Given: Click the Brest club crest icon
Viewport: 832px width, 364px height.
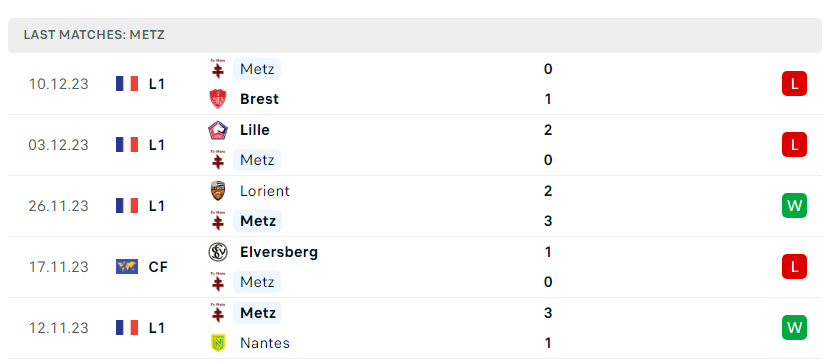Looking at the screenshot, I should [218, 99].
